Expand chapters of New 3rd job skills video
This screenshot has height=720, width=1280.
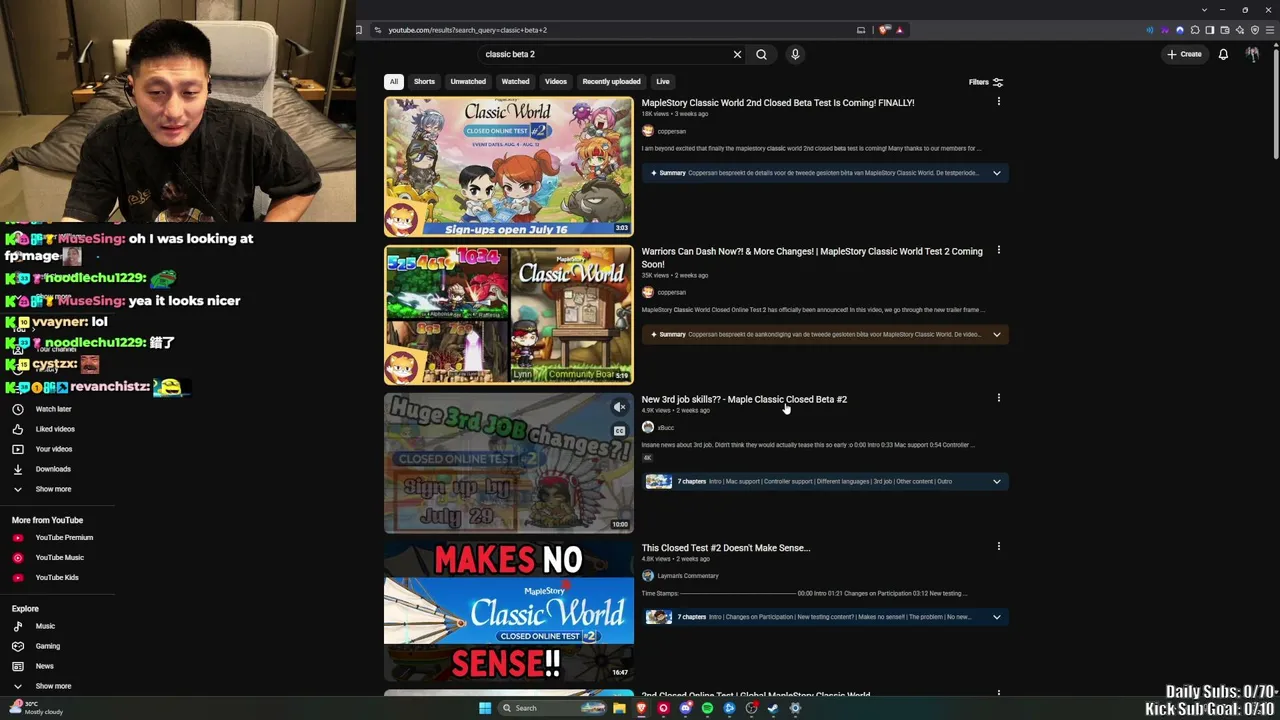click(996, 482)
